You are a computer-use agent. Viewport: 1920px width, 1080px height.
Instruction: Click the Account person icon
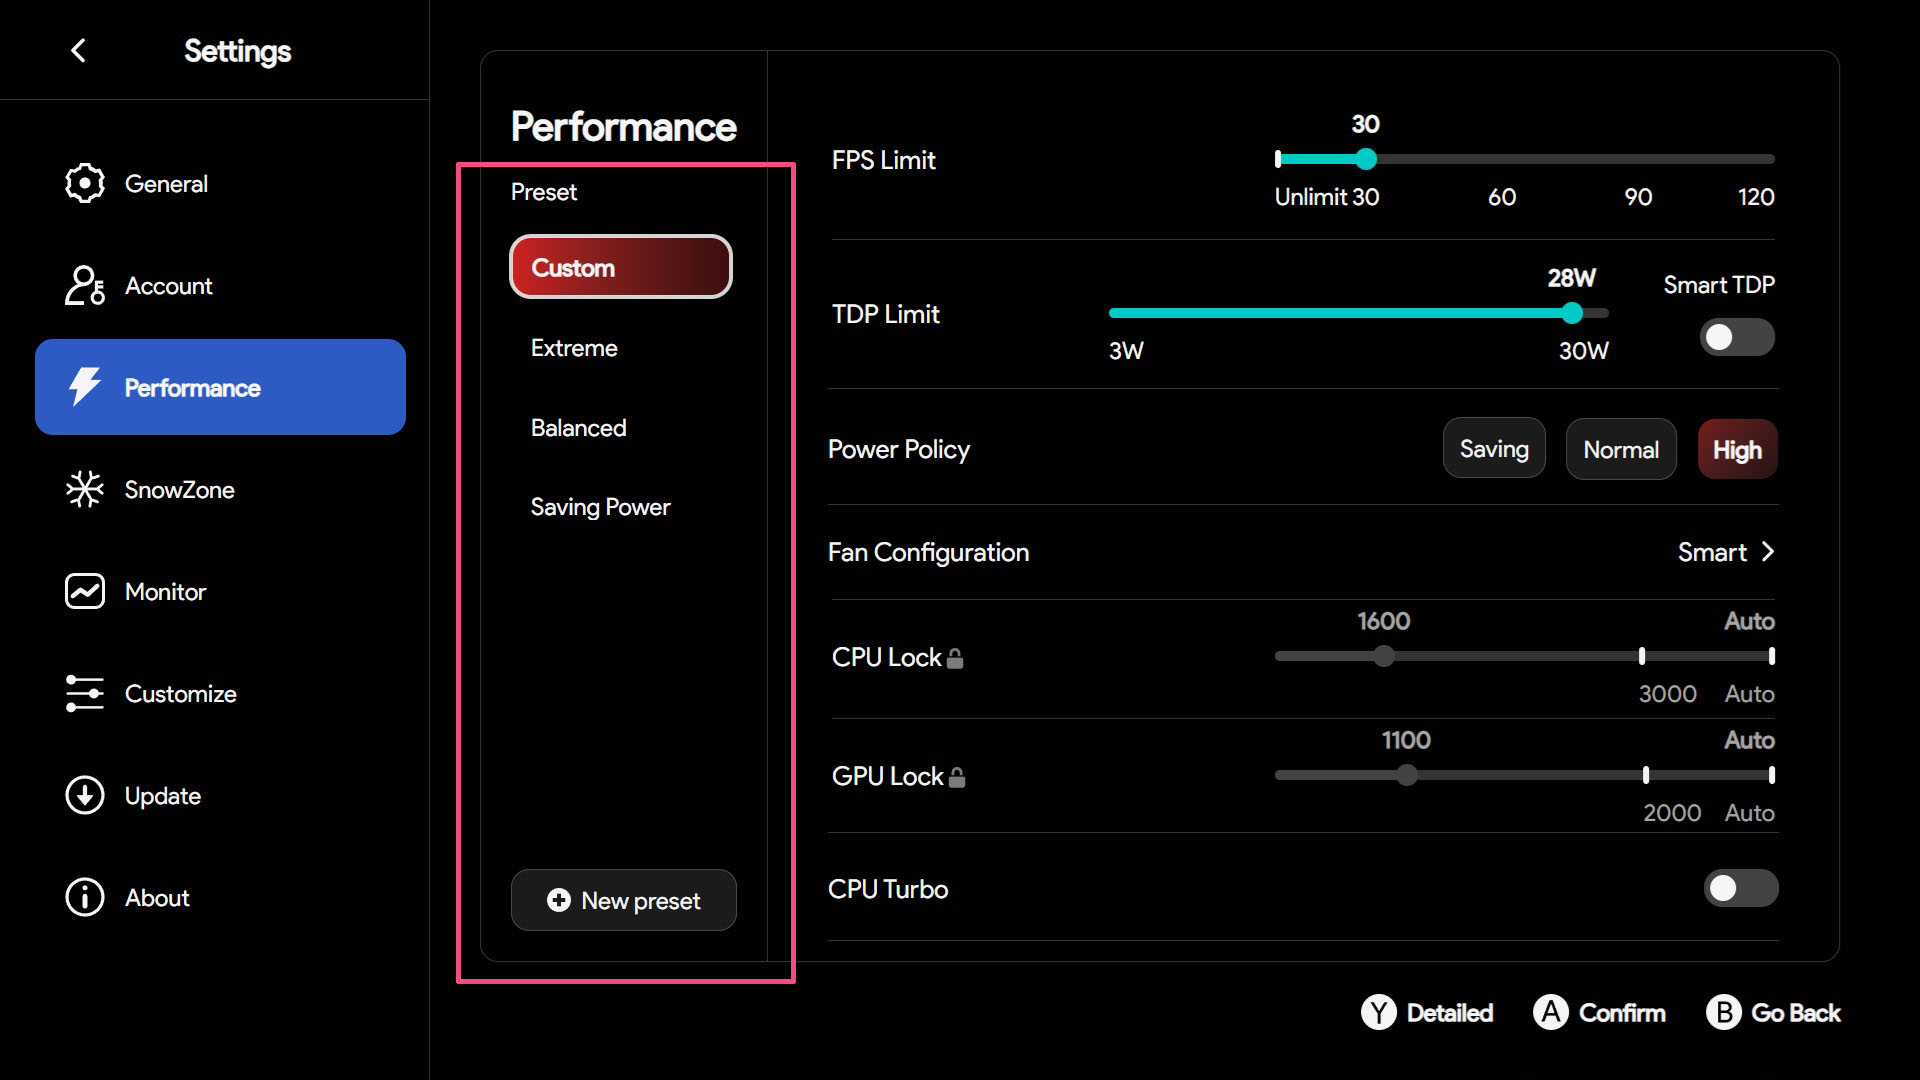(x=85, y=285)
